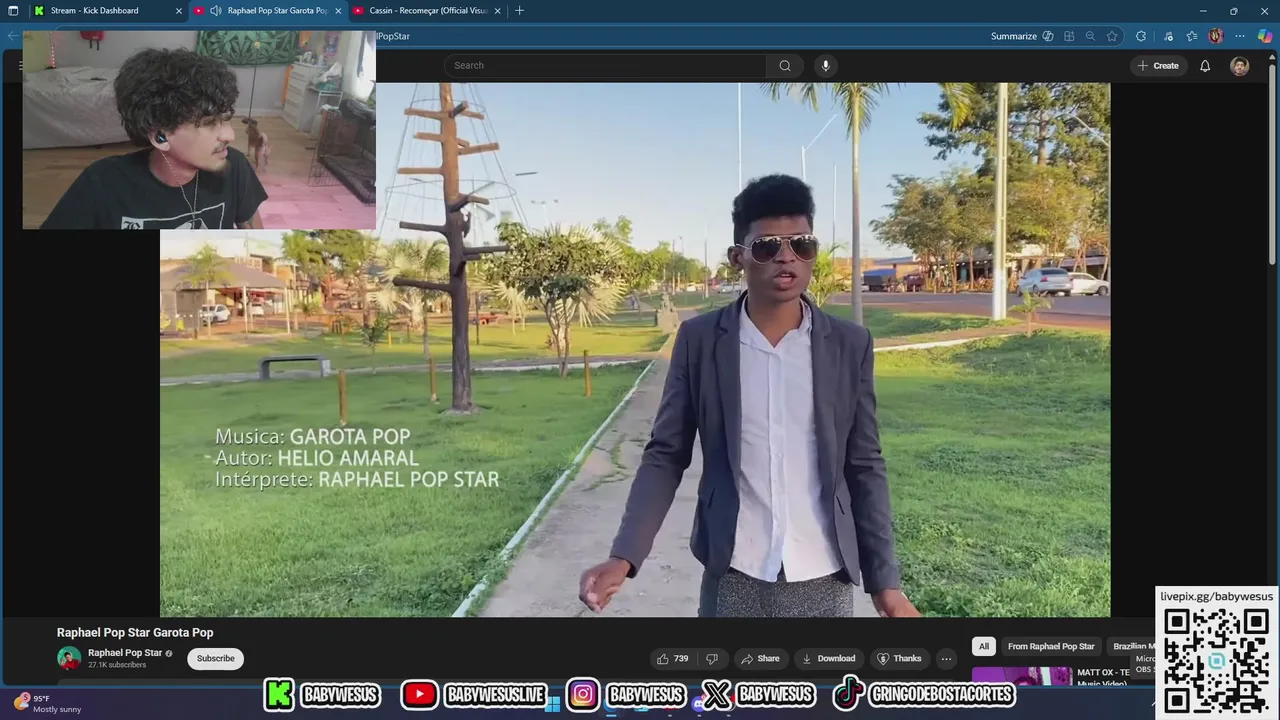This screenshot has width=1280, height=720.
Task: Mute the Raphael Pop Star tab audio
Action: point(215,10)
